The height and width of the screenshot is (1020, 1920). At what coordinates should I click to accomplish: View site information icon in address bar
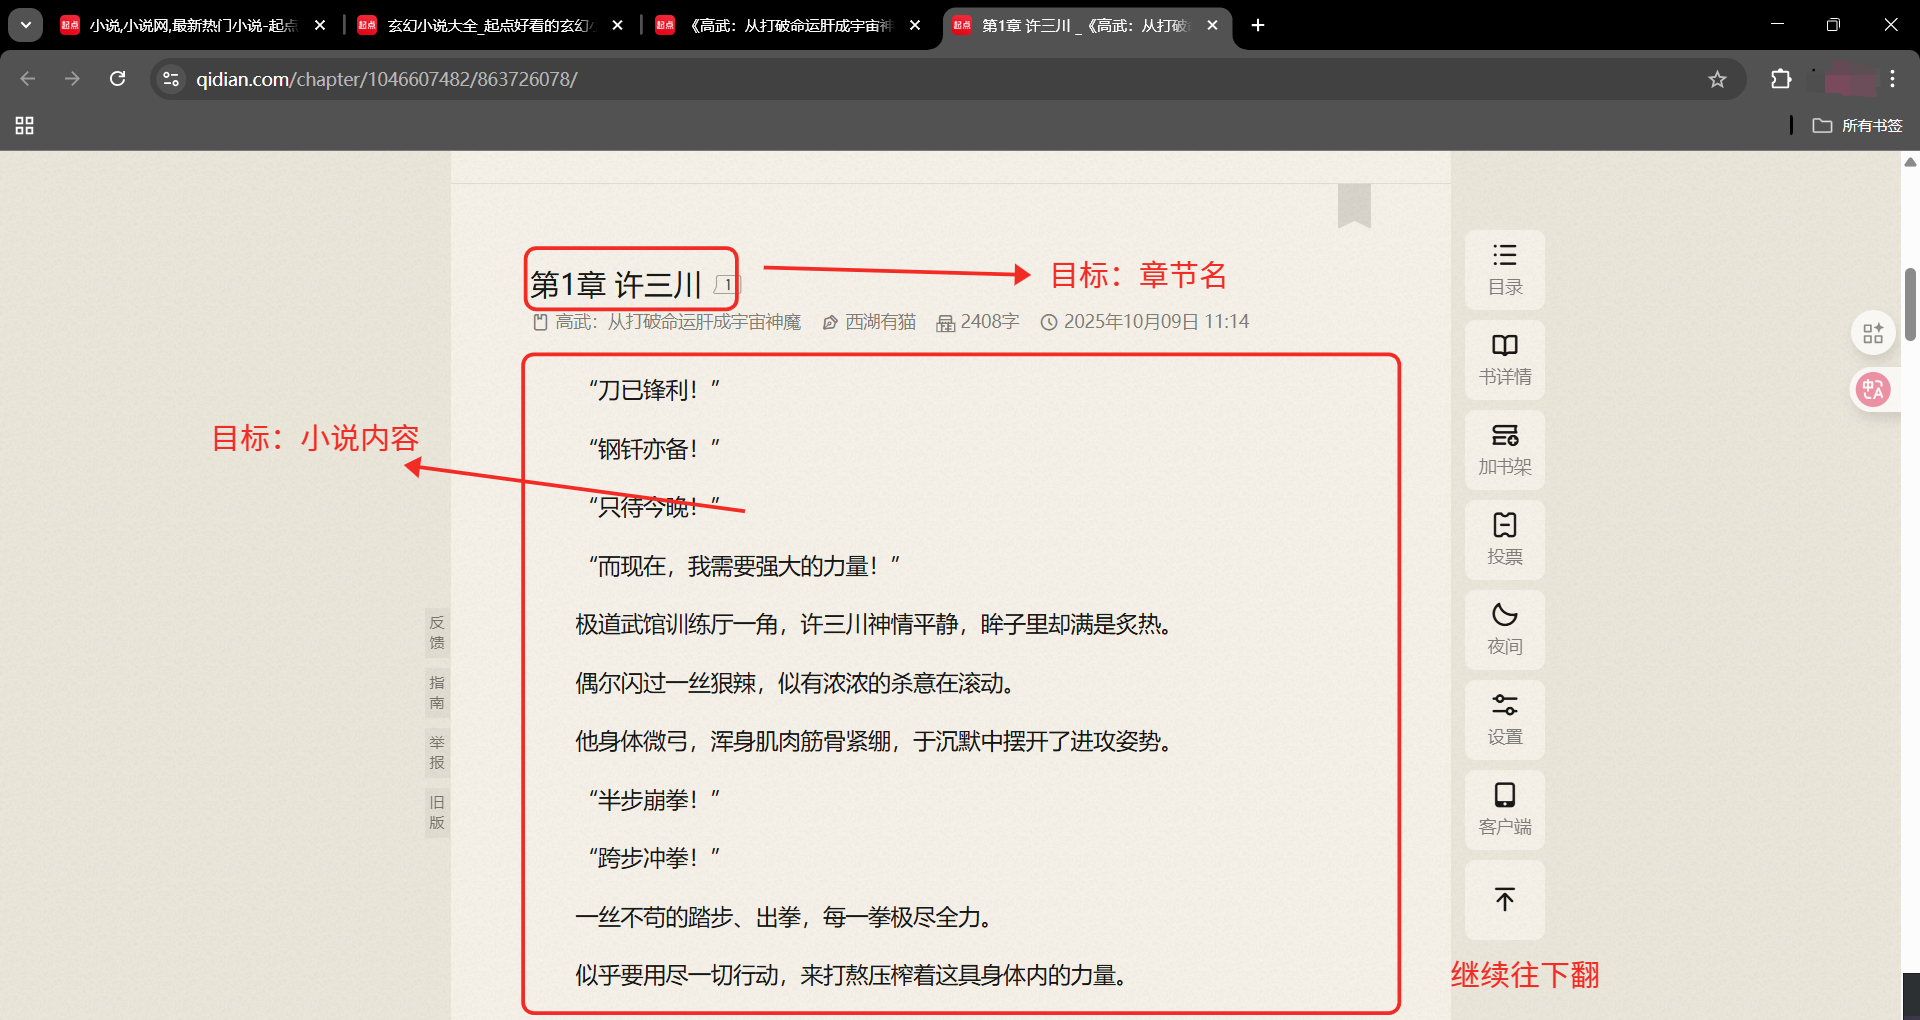tap(171, 79)
